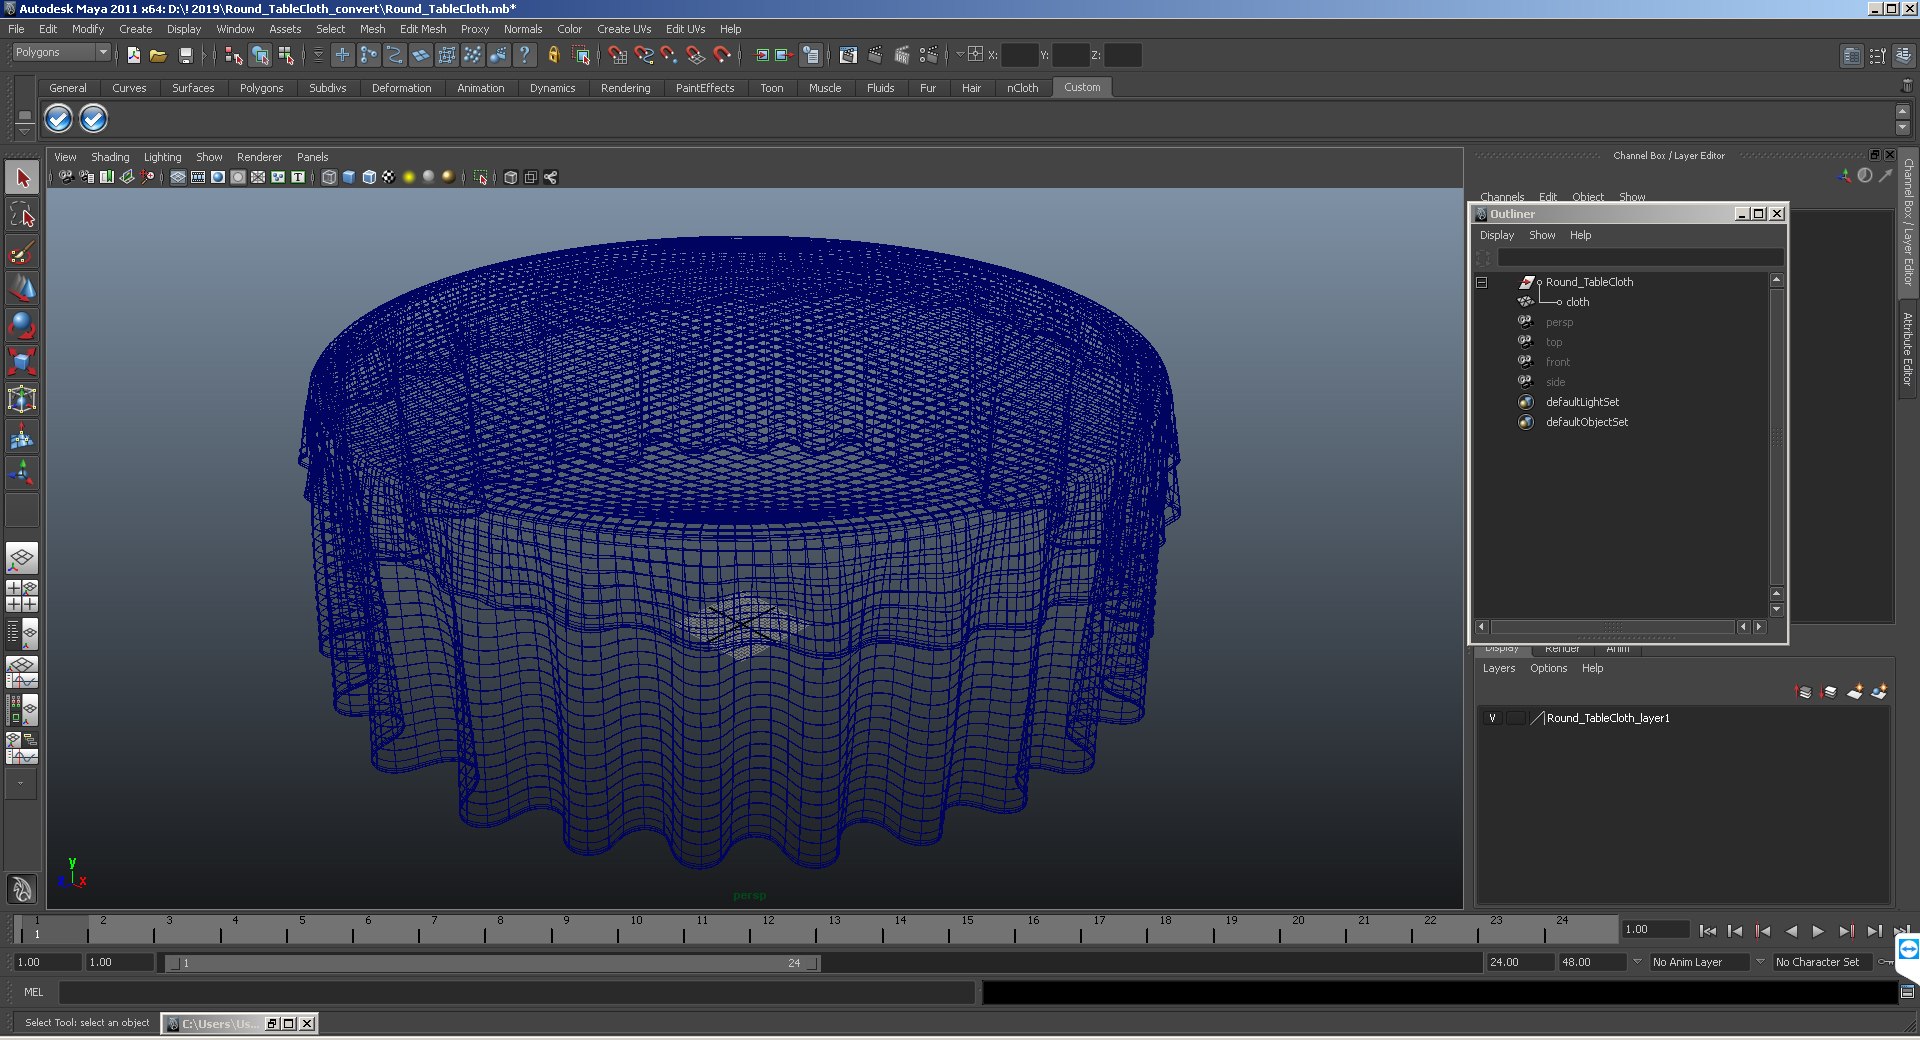Play animation forward
Viewport: 1920px width, 1040px height.
[x=1818, y=931]
